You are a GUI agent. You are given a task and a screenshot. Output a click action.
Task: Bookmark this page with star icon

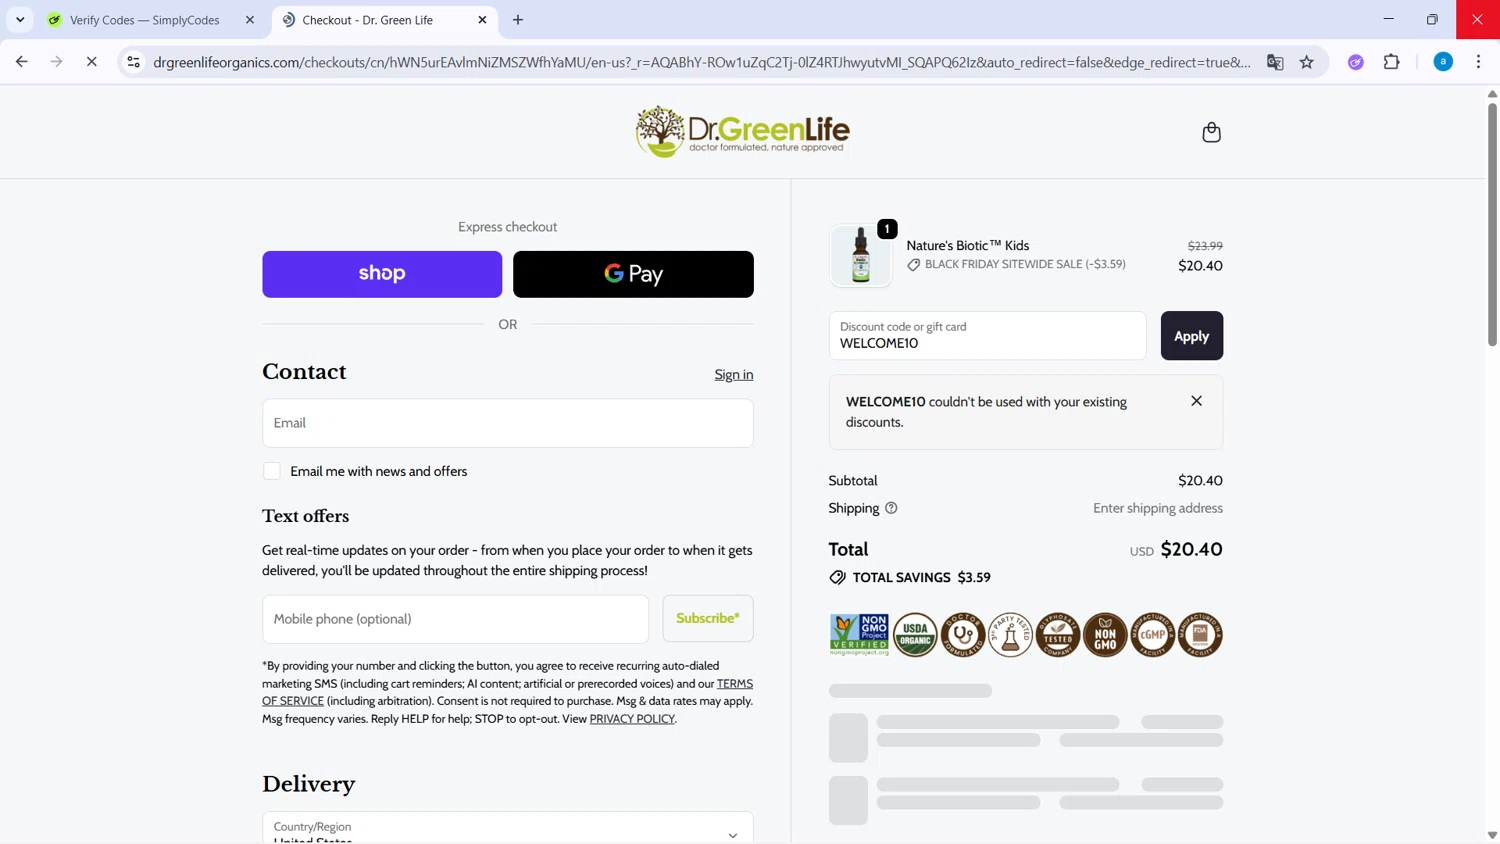click(1307, 62)
